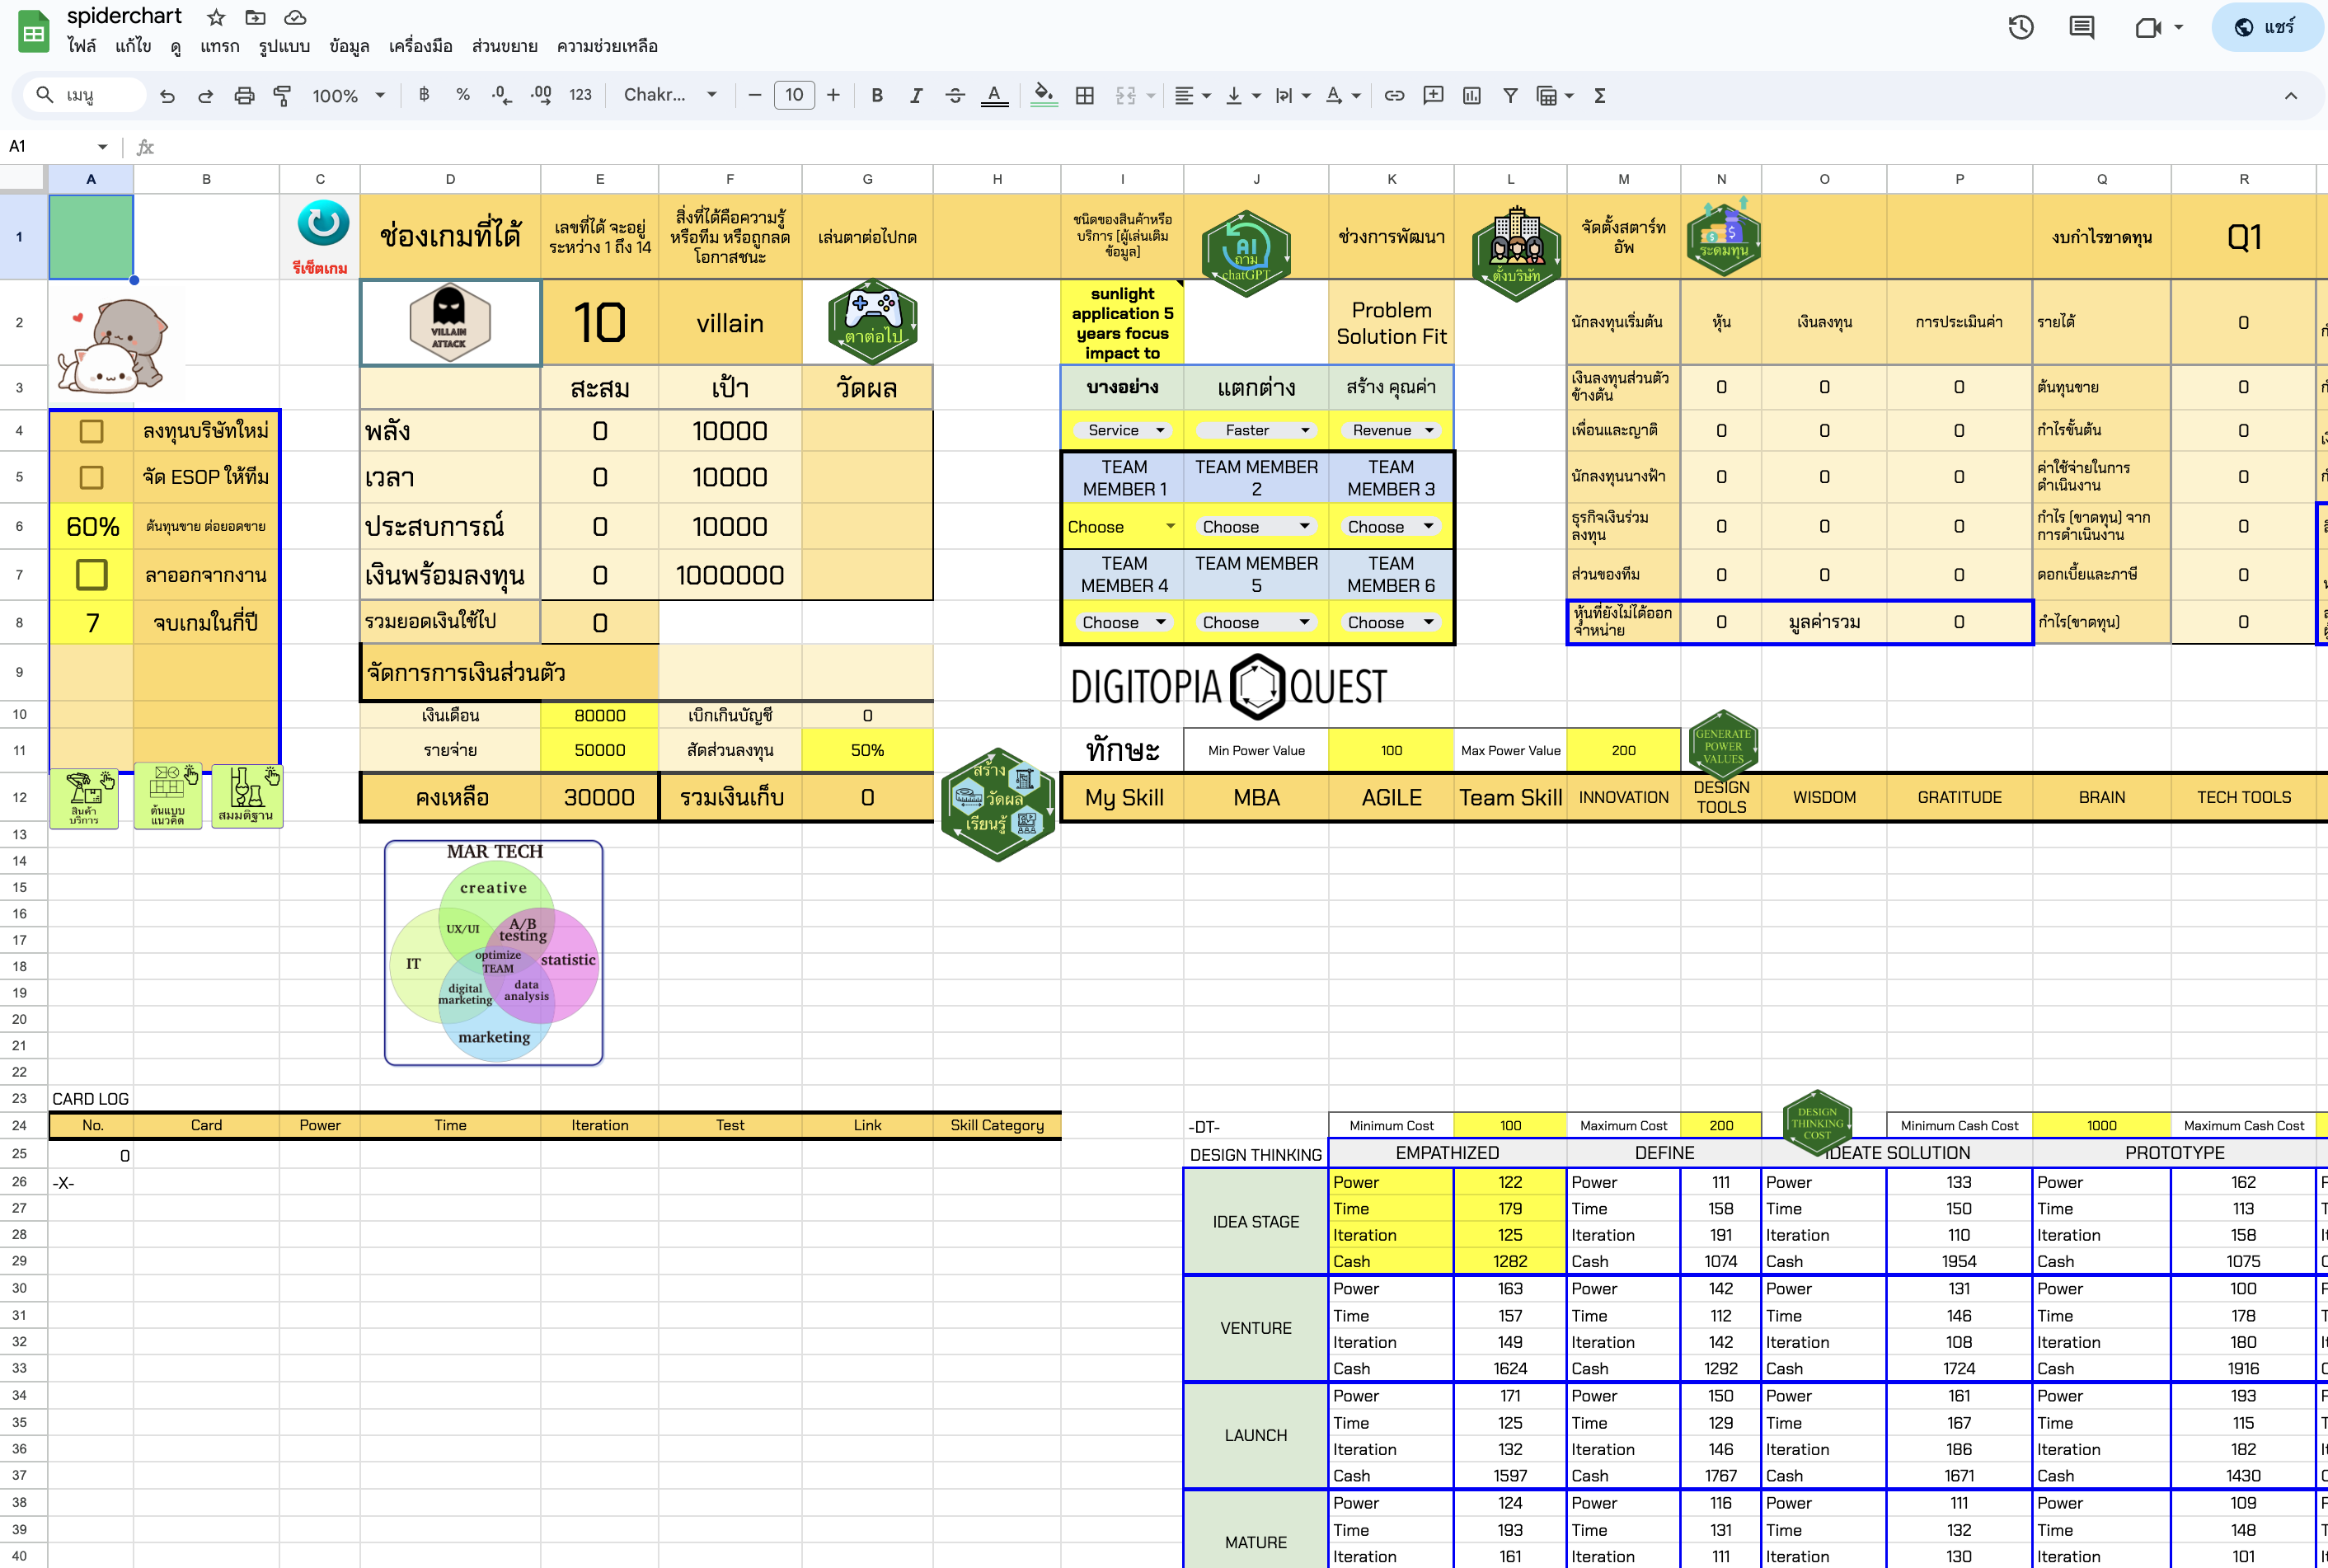Viewport: 2328px width, 1568px height.
Task: Apply Thai baht currency format
Action: [x=424, y=95]
